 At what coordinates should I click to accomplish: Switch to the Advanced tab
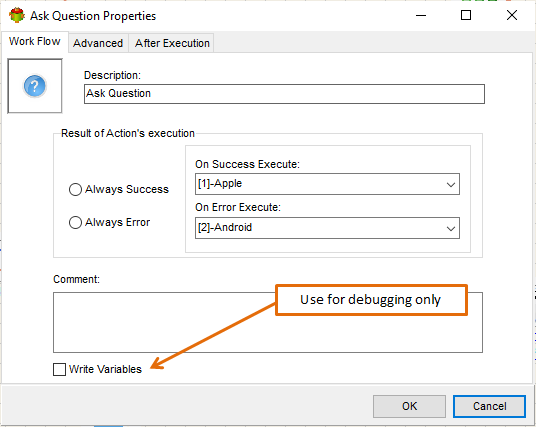98,43
